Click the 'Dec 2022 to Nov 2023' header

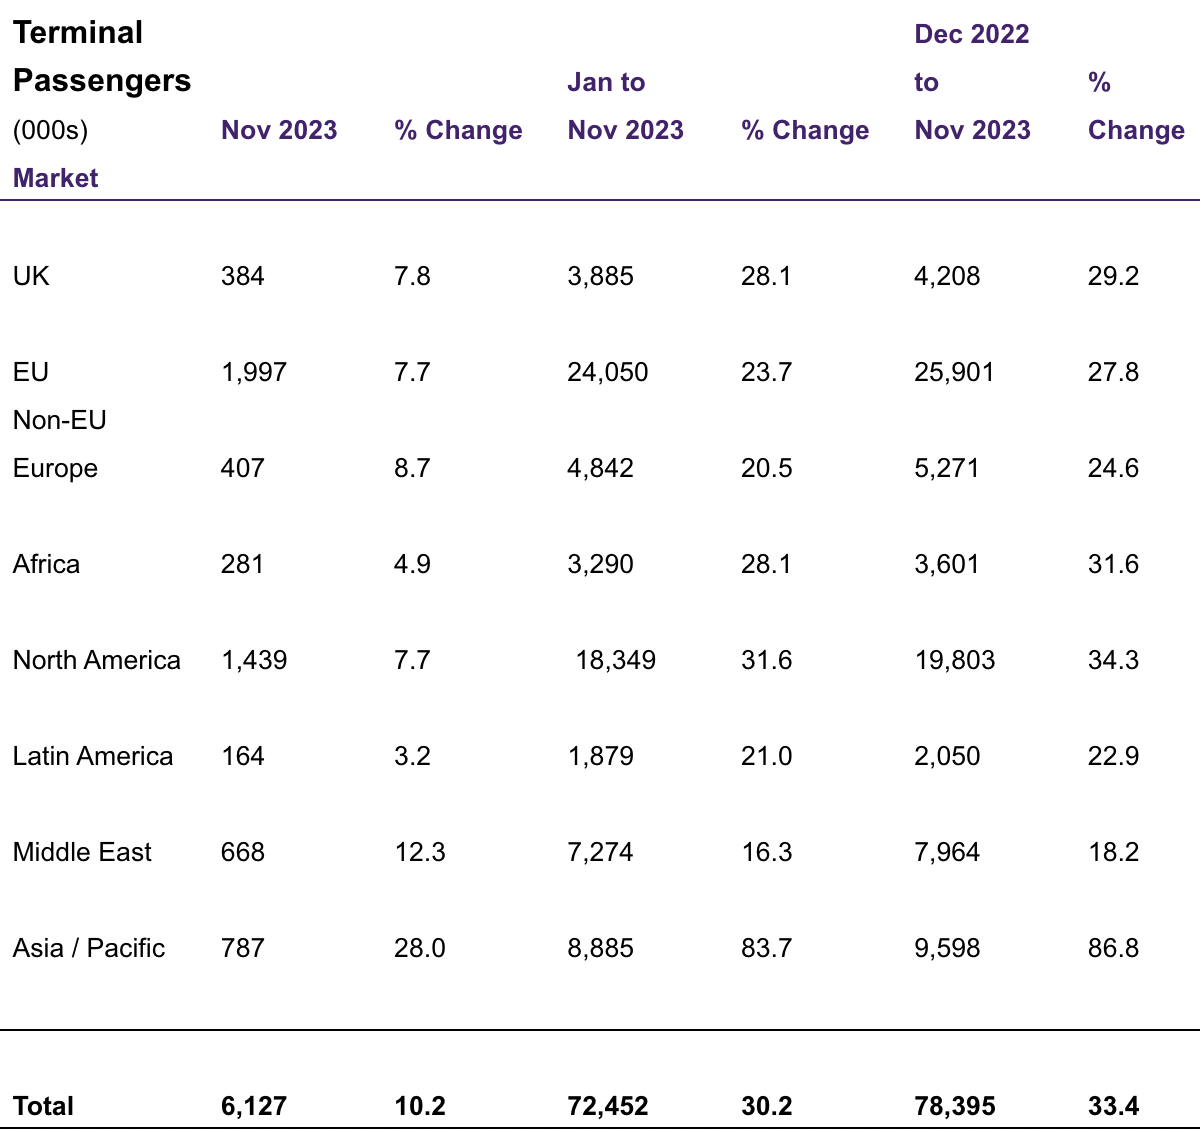click(972, 82)
